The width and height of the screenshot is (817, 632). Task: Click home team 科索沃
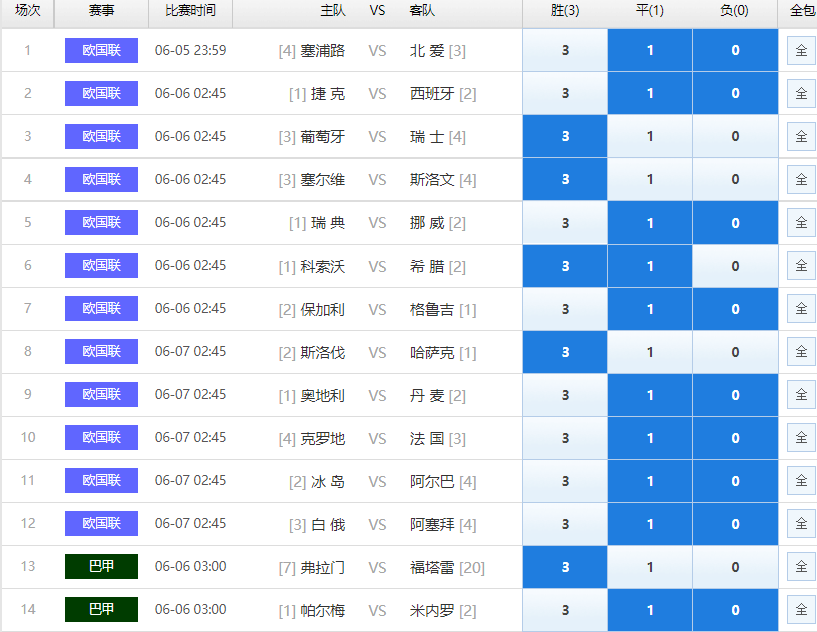click(323, 267)
